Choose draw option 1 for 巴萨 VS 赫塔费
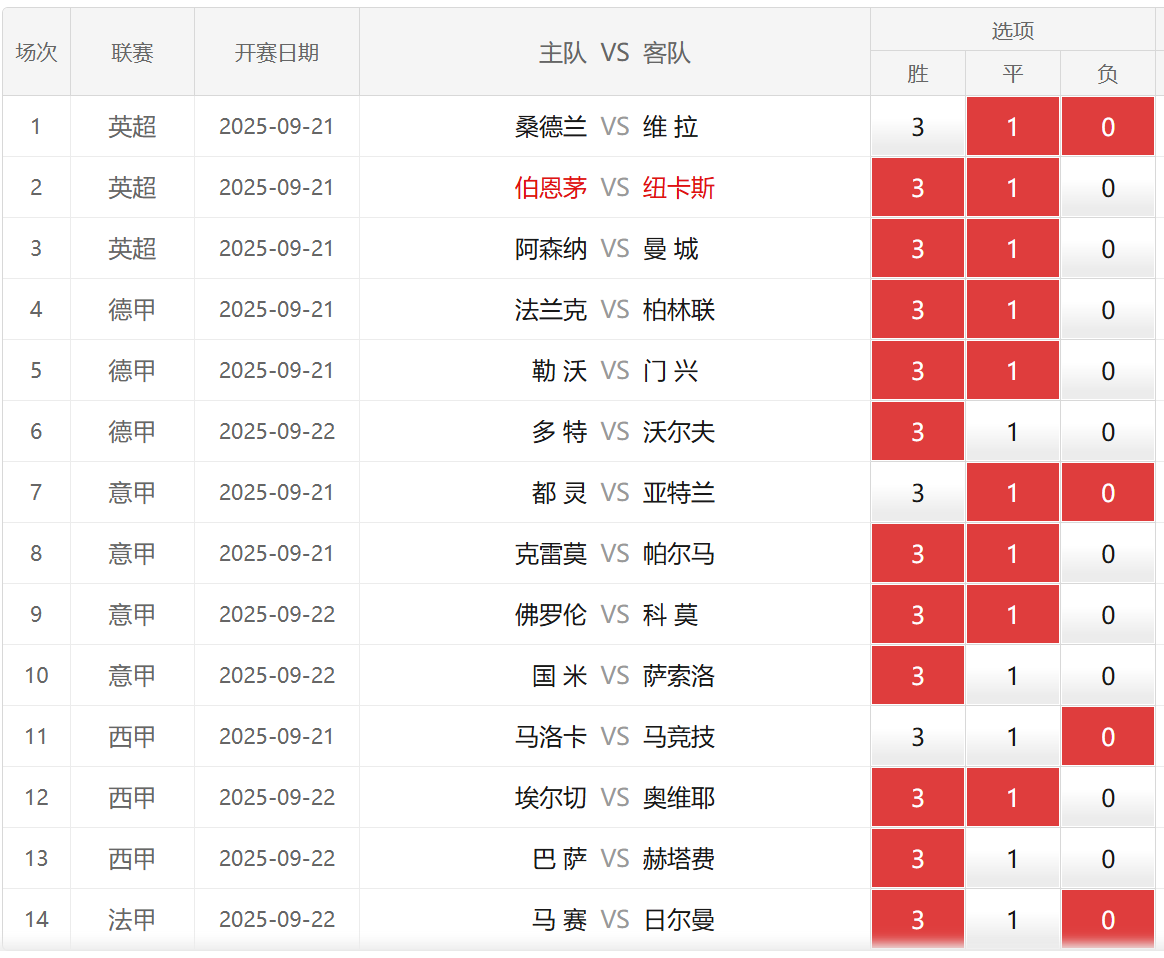This screenshot has width=1164, height=958. [x=1012, y=859]
